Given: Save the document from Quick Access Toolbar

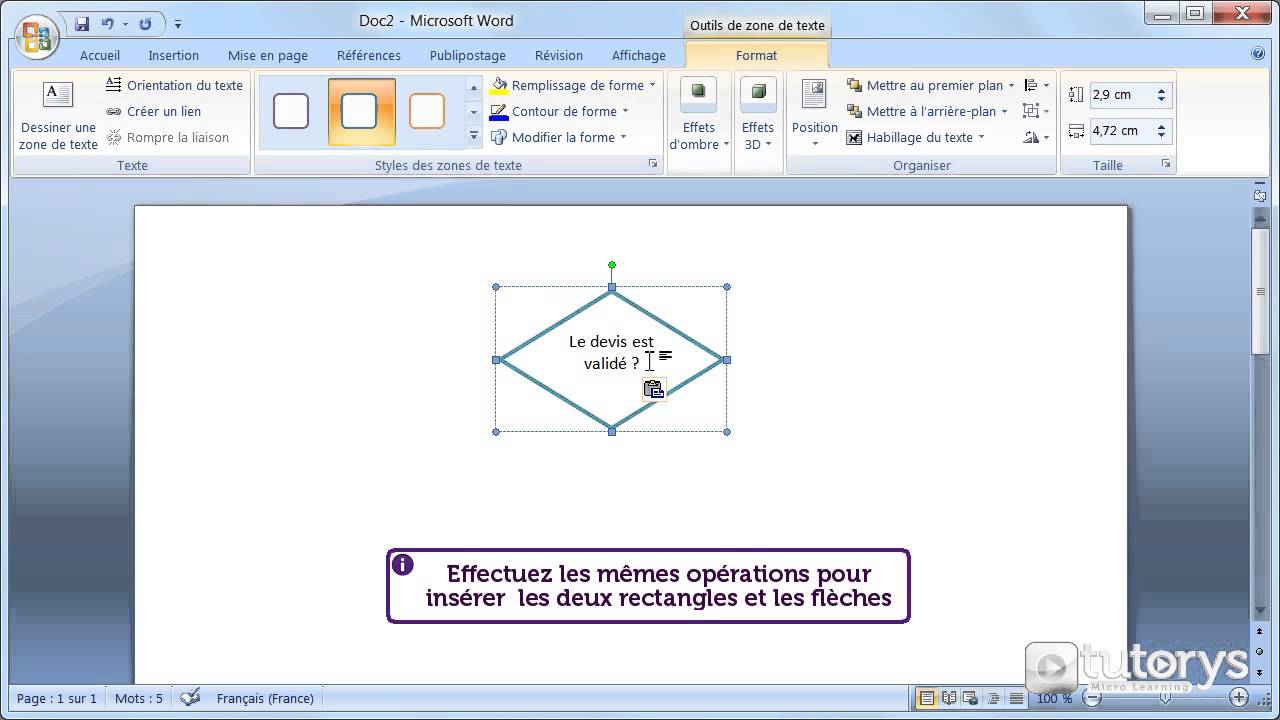Looking at the screenshot, I should coord(82,23).
